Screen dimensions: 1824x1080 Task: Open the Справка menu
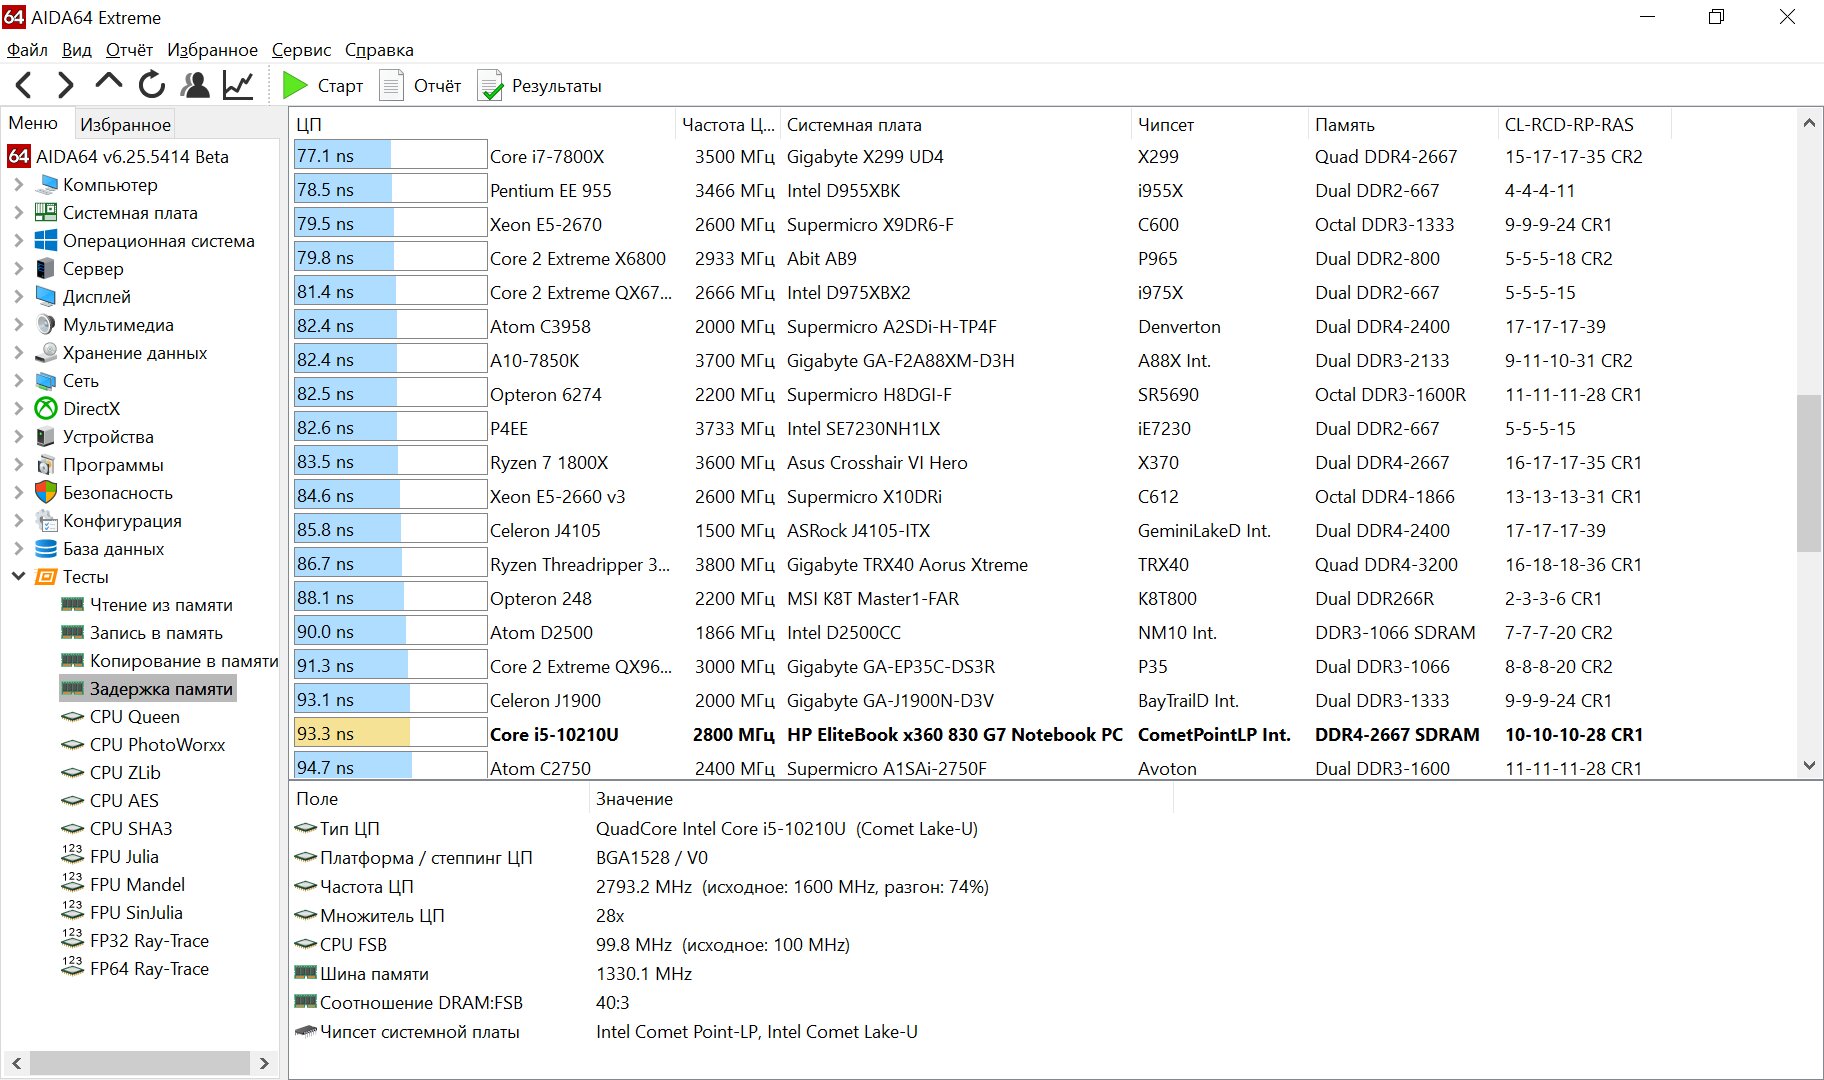379,50
